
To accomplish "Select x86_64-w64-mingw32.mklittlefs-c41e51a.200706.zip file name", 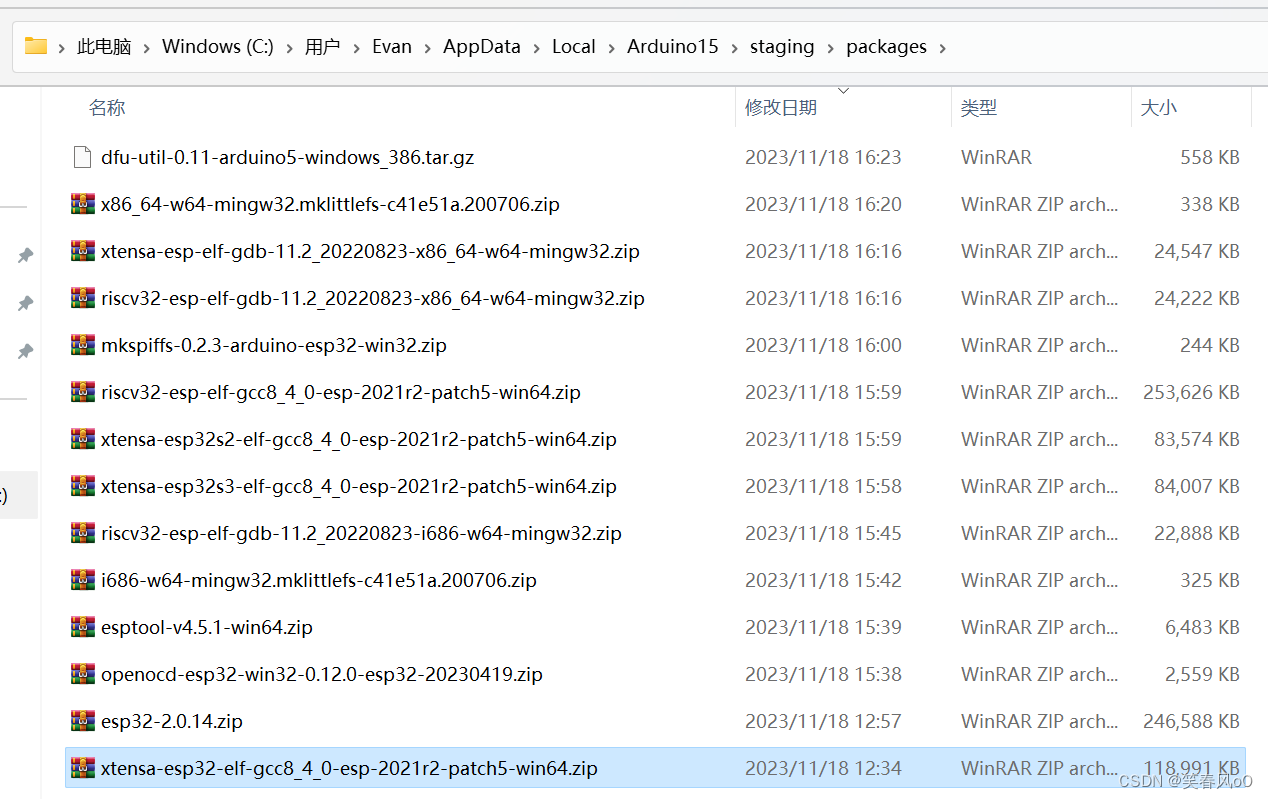I will [x=330, y=204].
